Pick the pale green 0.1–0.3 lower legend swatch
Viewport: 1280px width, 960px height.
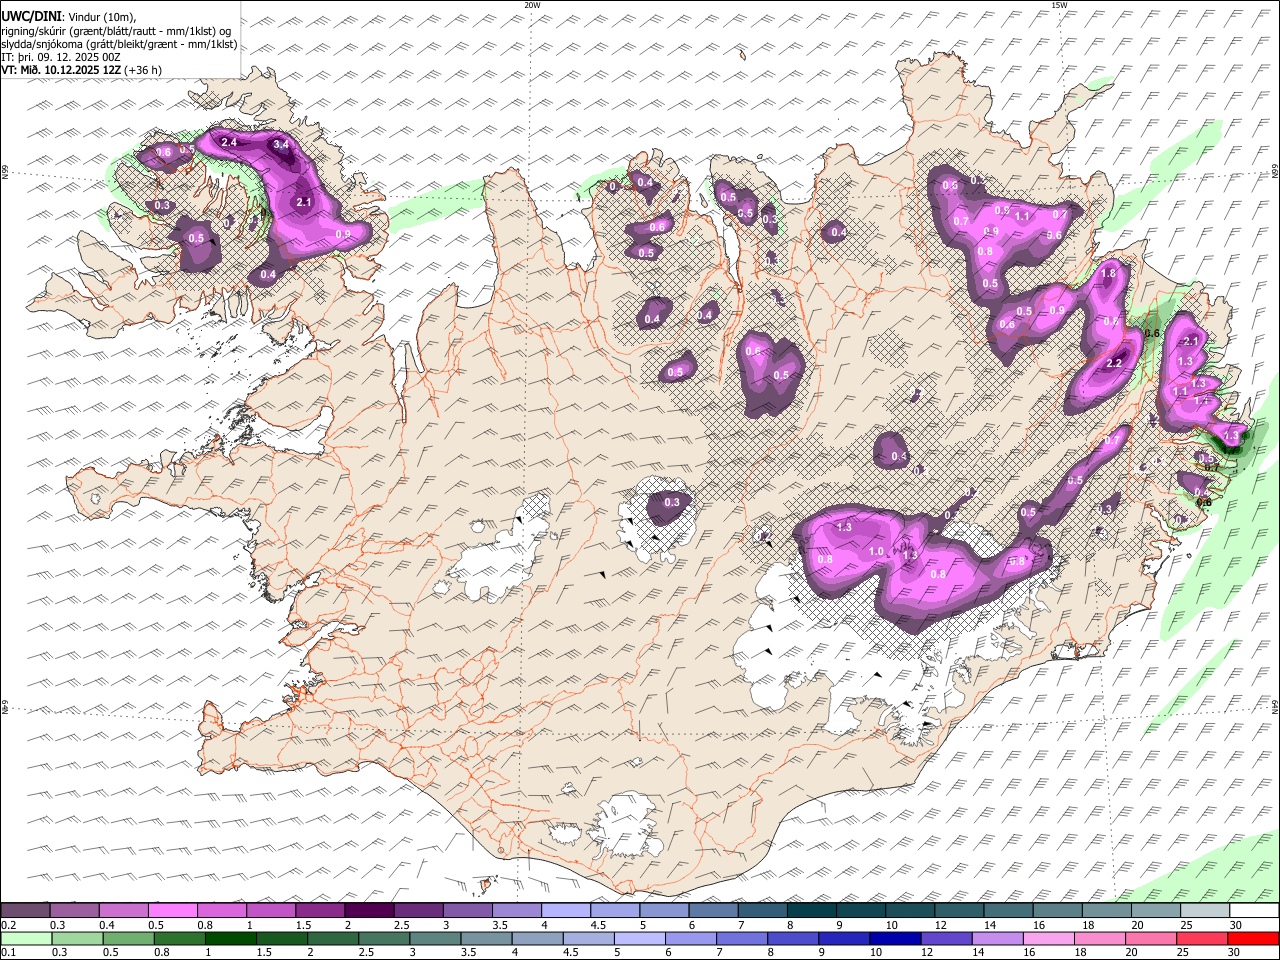[26, 938]
